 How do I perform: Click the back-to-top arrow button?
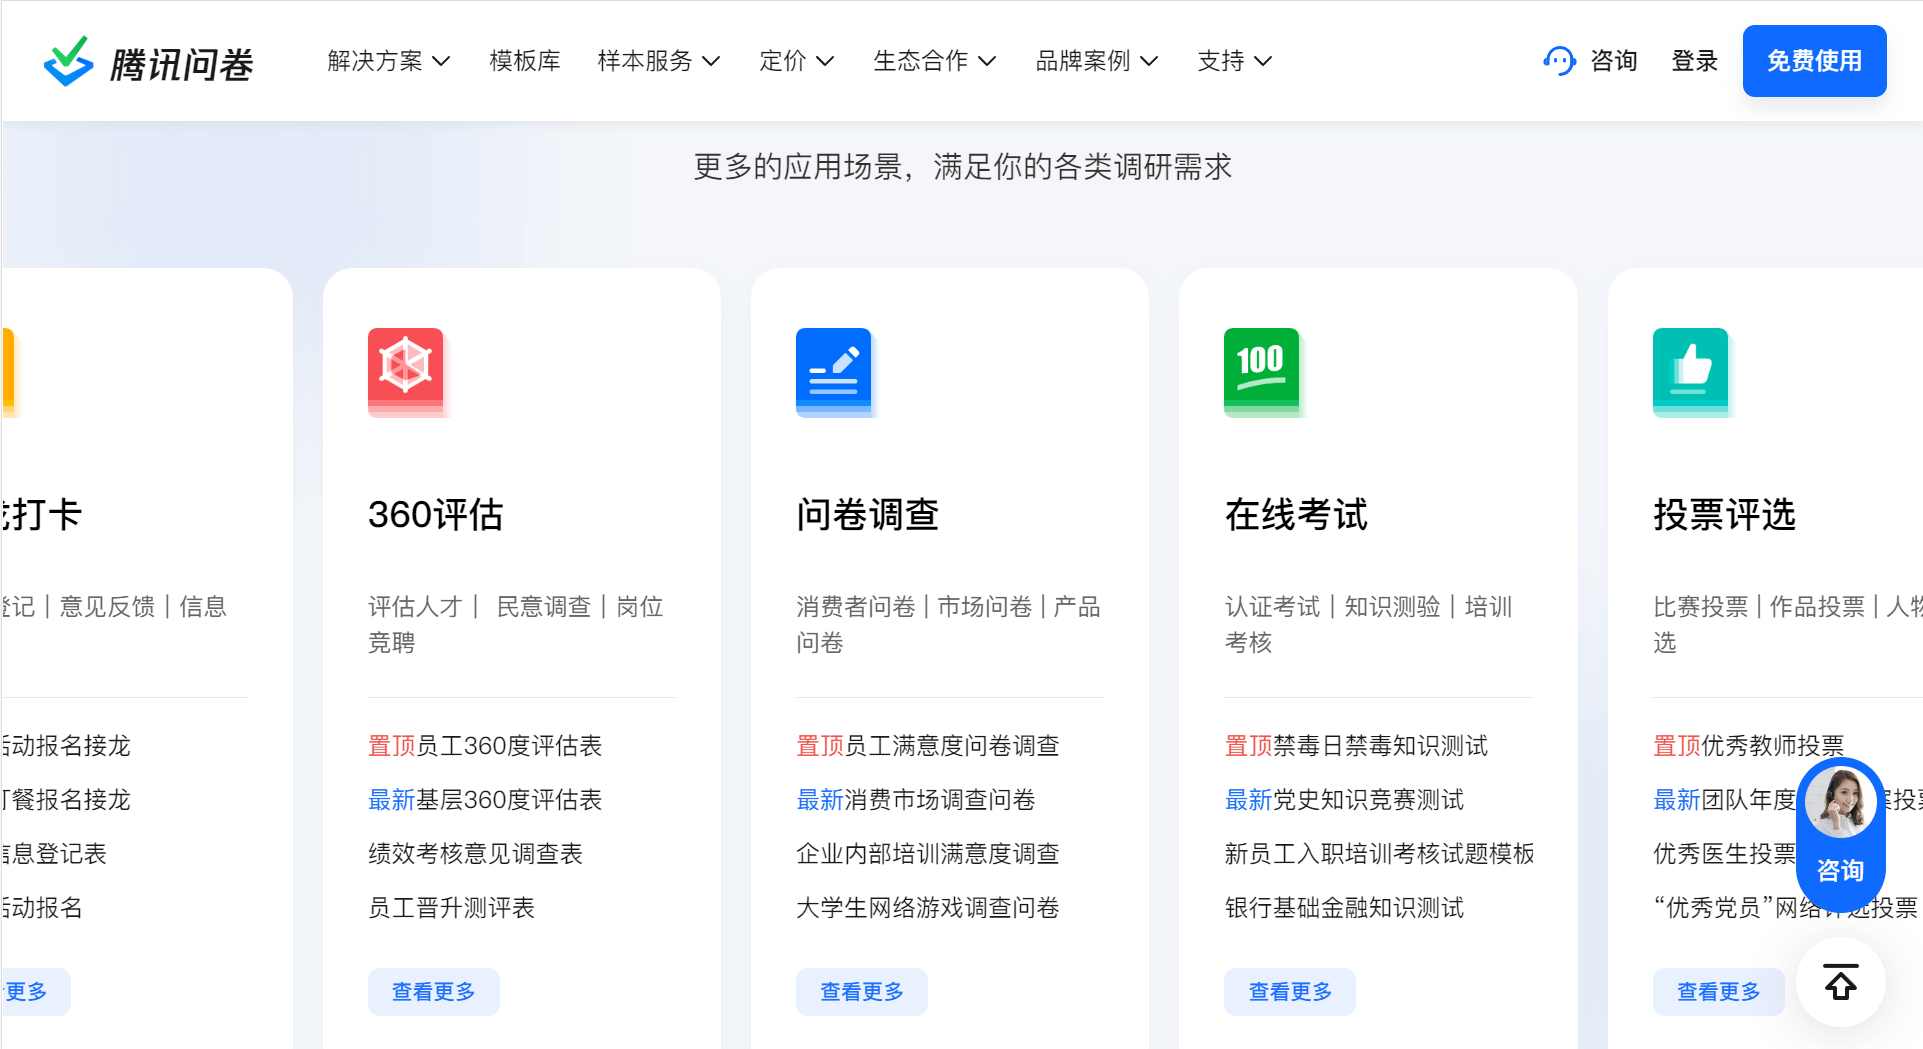point(1840,982)
